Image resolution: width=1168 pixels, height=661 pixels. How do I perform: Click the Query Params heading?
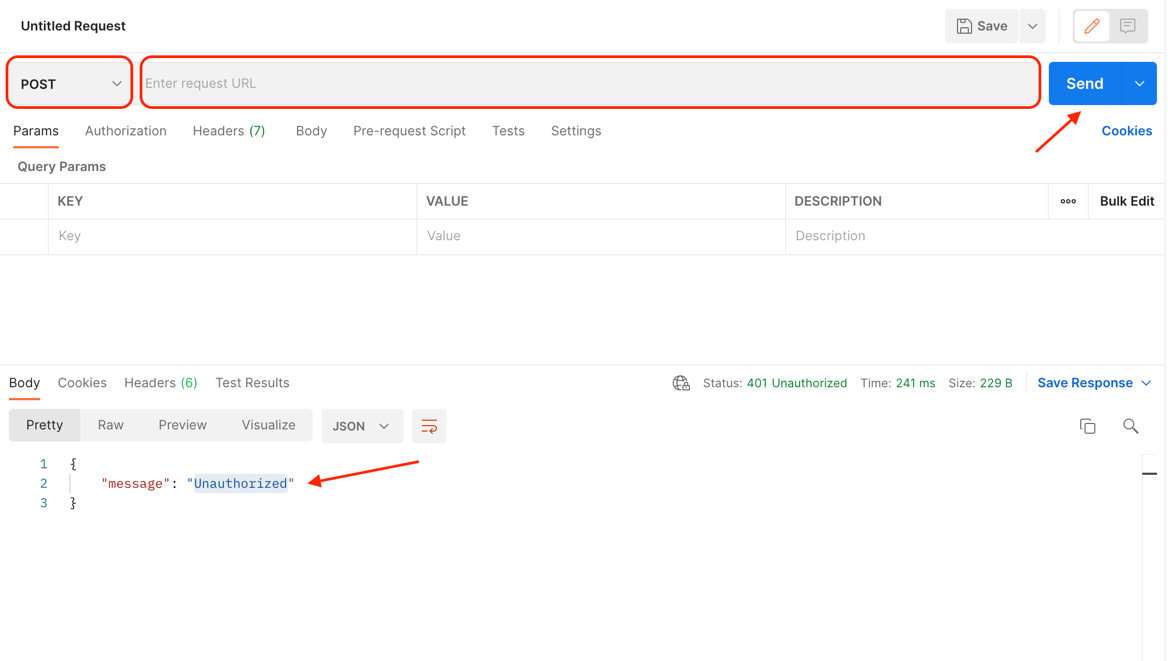(62, 167)
